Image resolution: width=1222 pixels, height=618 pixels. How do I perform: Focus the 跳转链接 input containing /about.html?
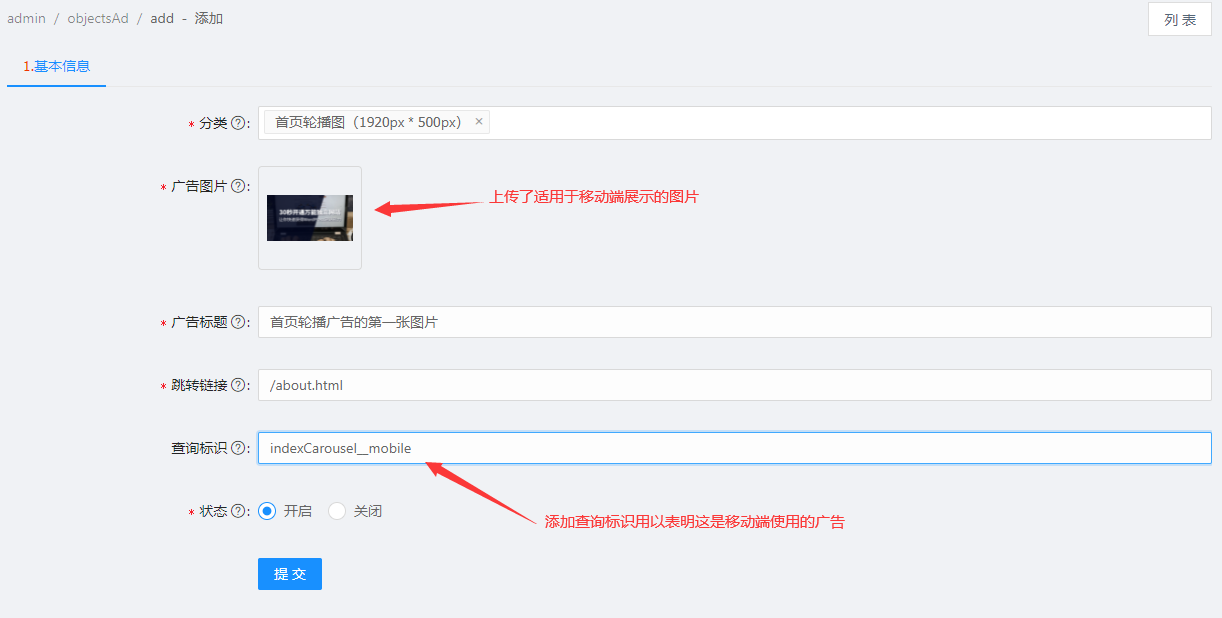[x=734, y=385]
